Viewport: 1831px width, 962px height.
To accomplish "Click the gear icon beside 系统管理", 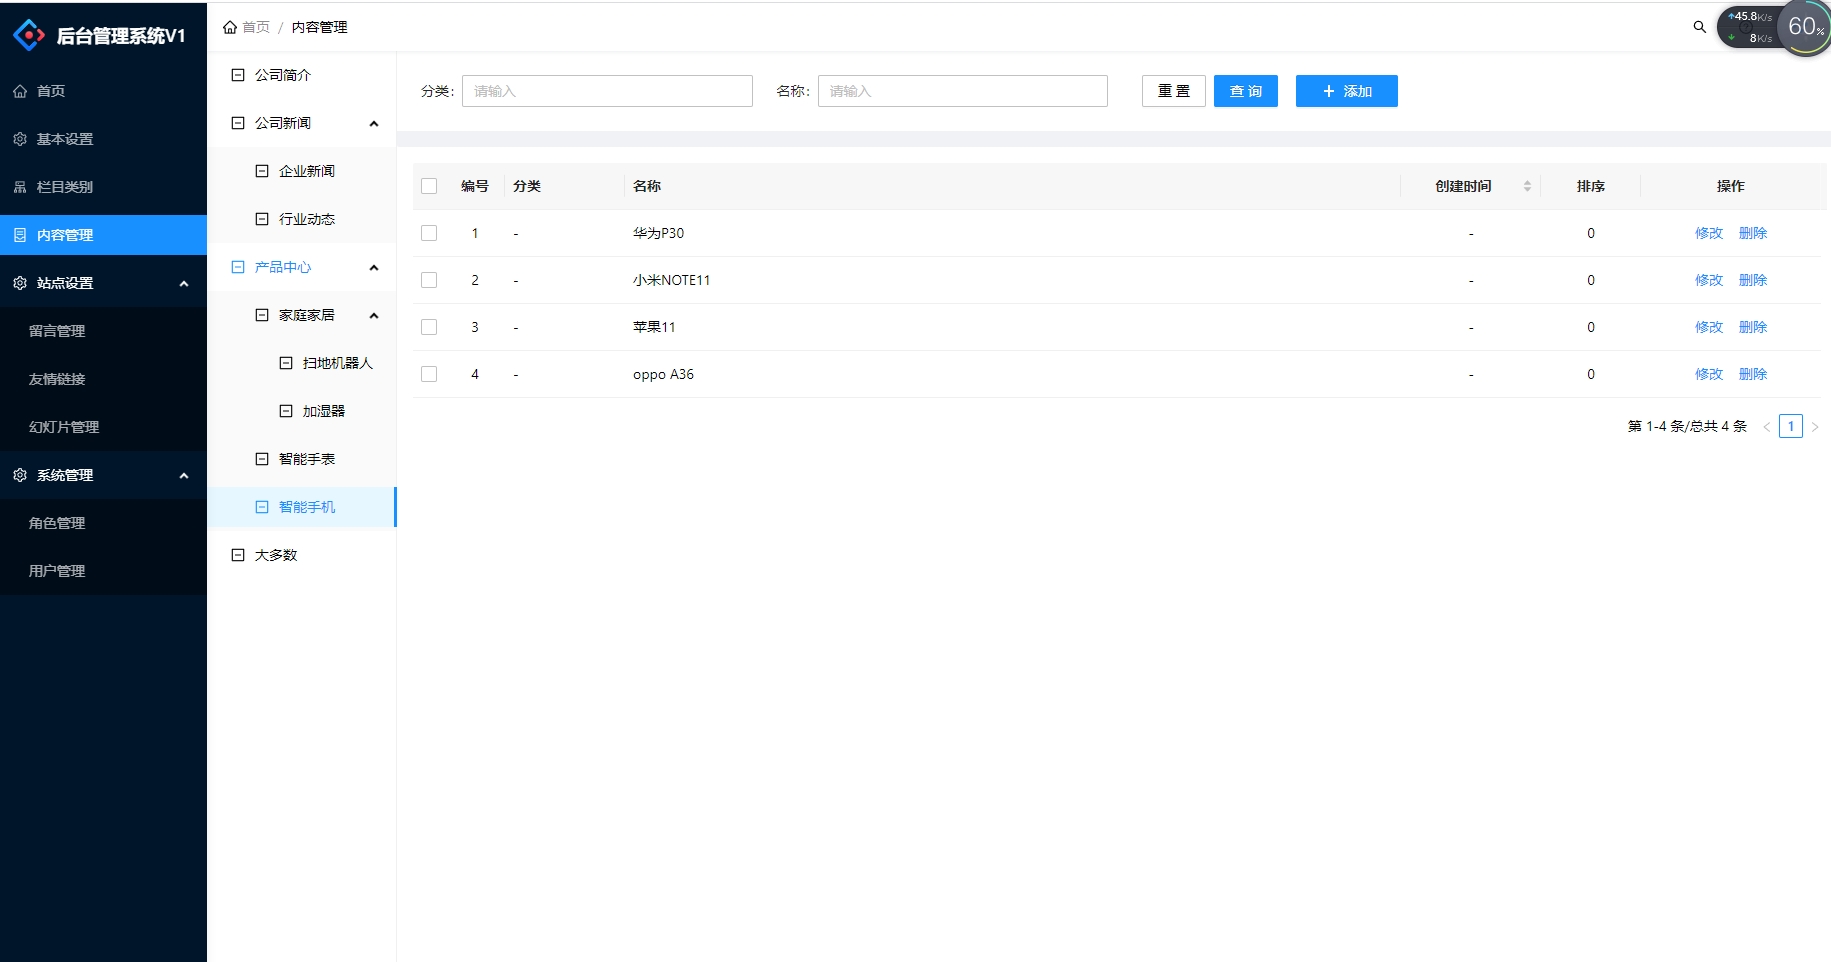I will [20, 475].
